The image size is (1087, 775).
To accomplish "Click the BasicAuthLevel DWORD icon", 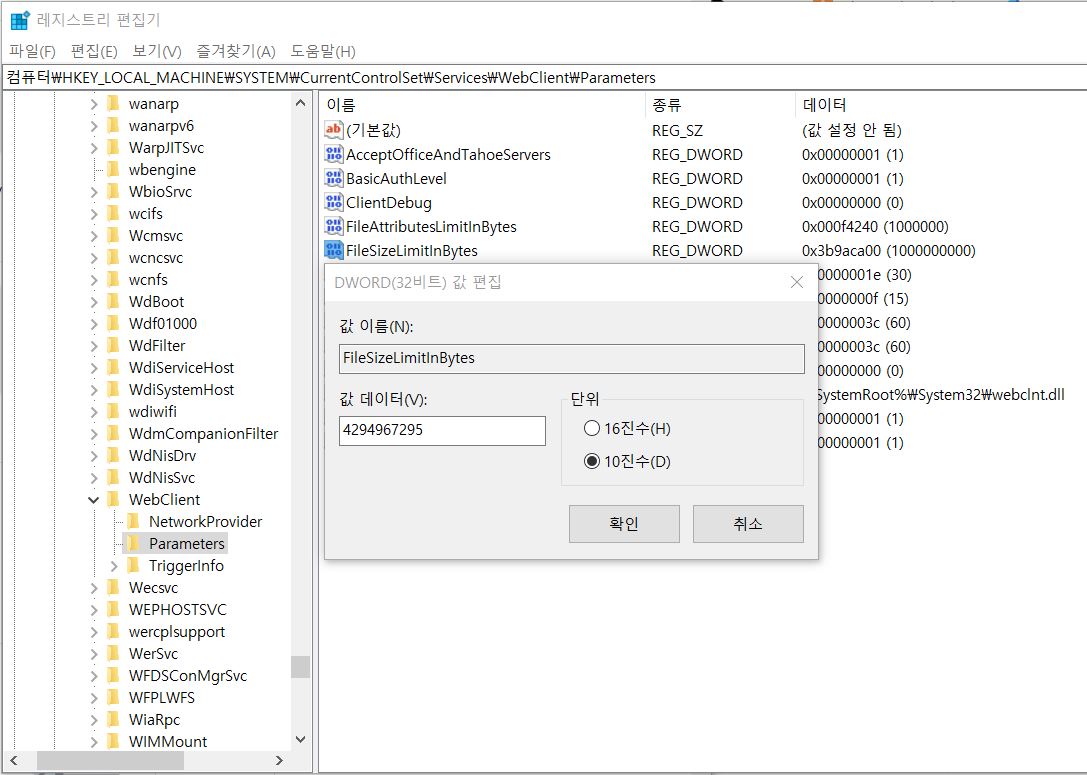I will [x=333, y=178].
